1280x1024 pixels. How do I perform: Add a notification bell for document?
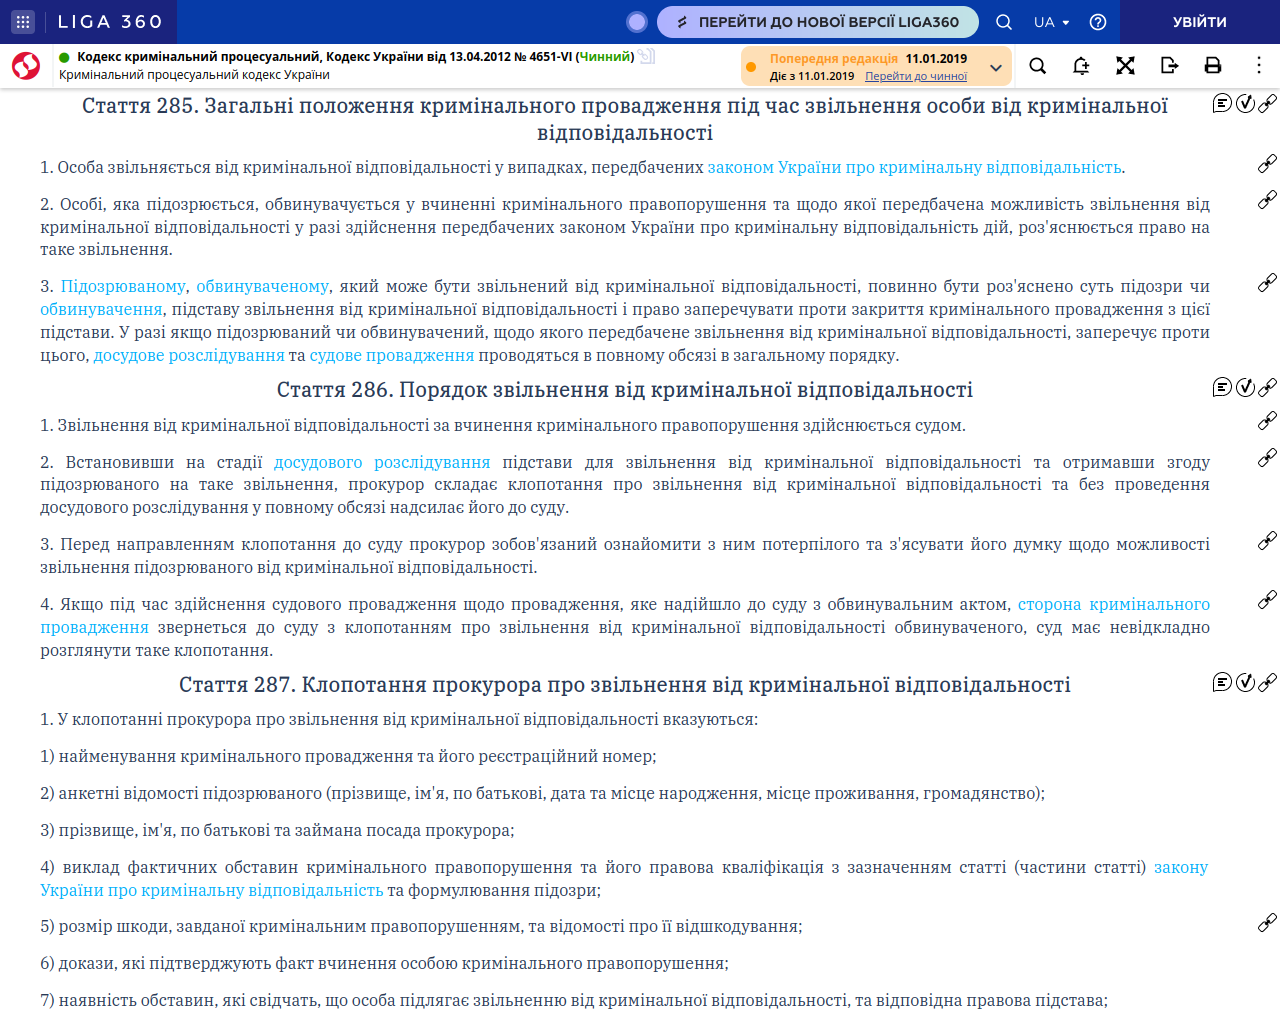tap(1081, 66)
